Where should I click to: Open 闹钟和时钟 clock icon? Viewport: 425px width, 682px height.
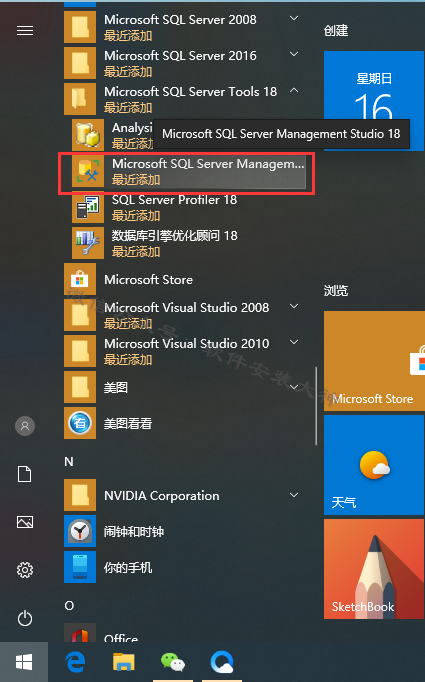[x=80, y=531]
